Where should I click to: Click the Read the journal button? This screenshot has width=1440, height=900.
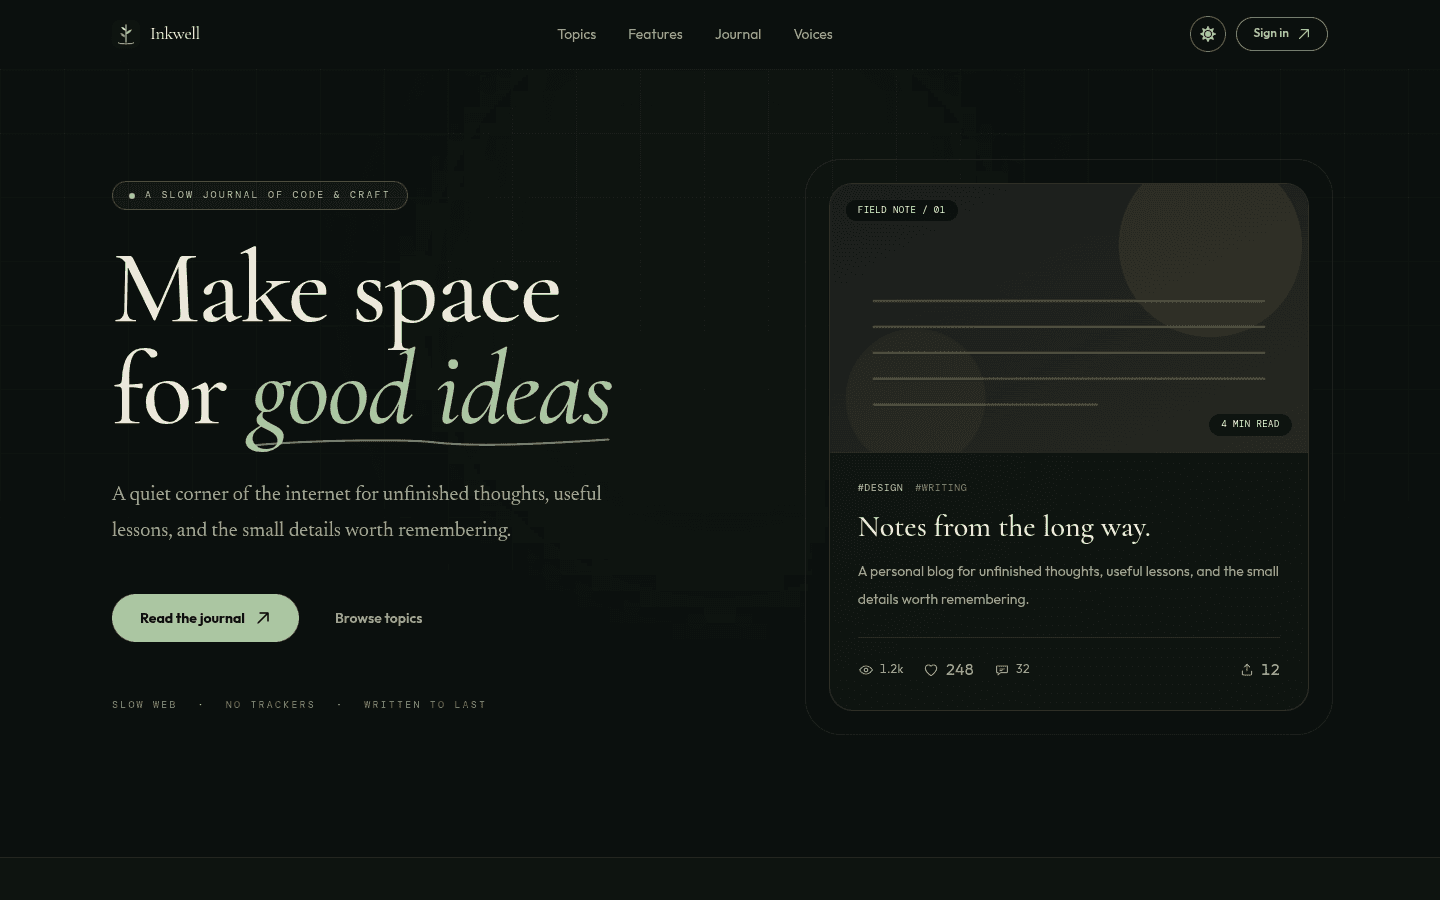[205, 618]
